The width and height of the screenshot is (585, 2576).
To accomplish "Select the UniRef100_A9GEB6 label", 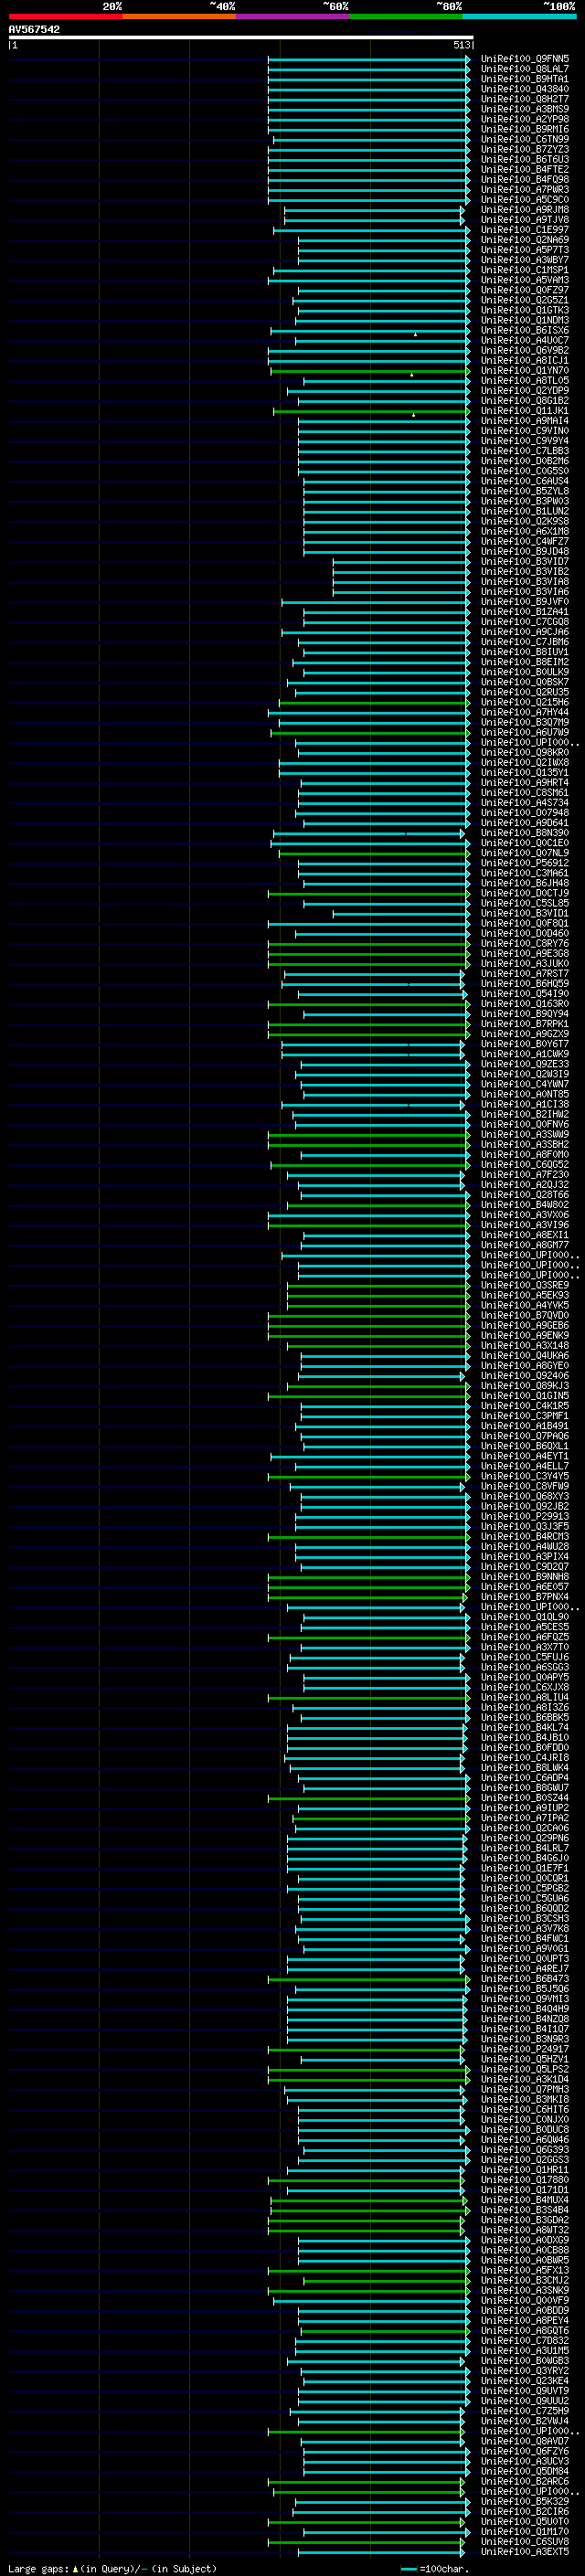I will [x=525, y=1325].
